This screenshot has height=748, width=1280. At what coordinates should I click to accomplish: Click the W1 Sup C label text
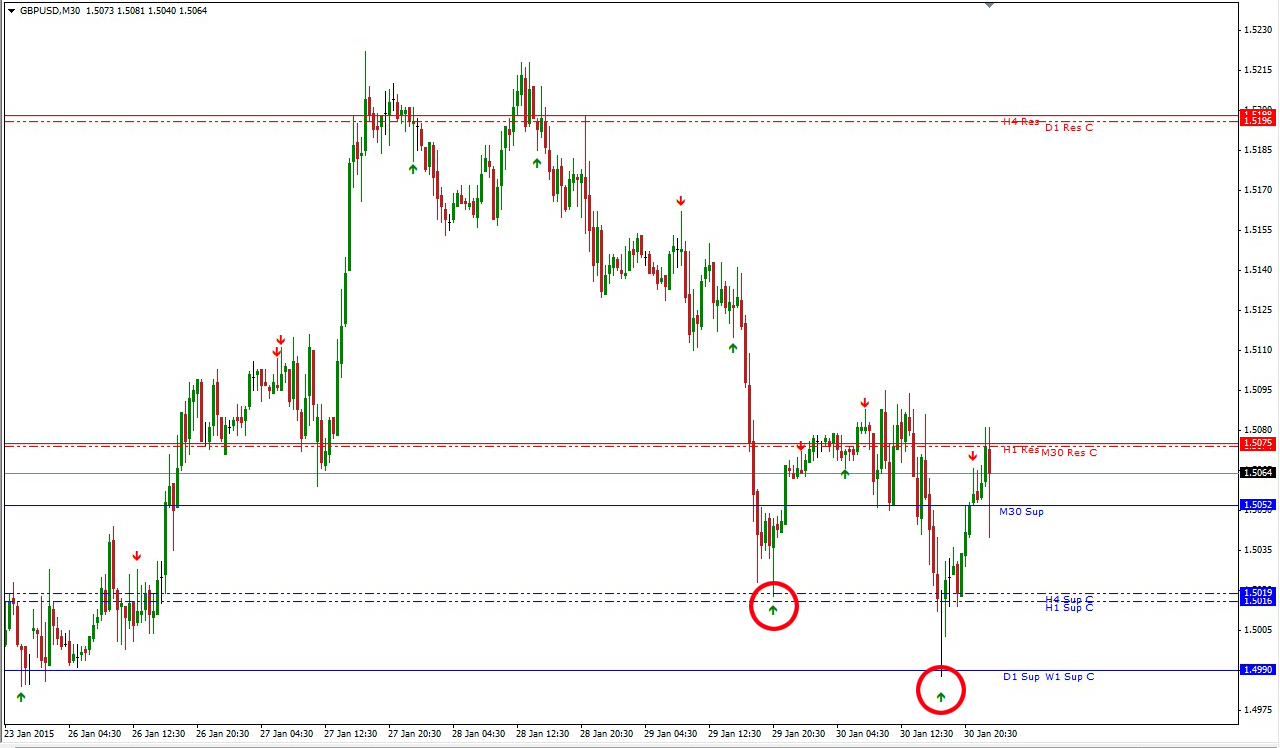point(1070,677)
